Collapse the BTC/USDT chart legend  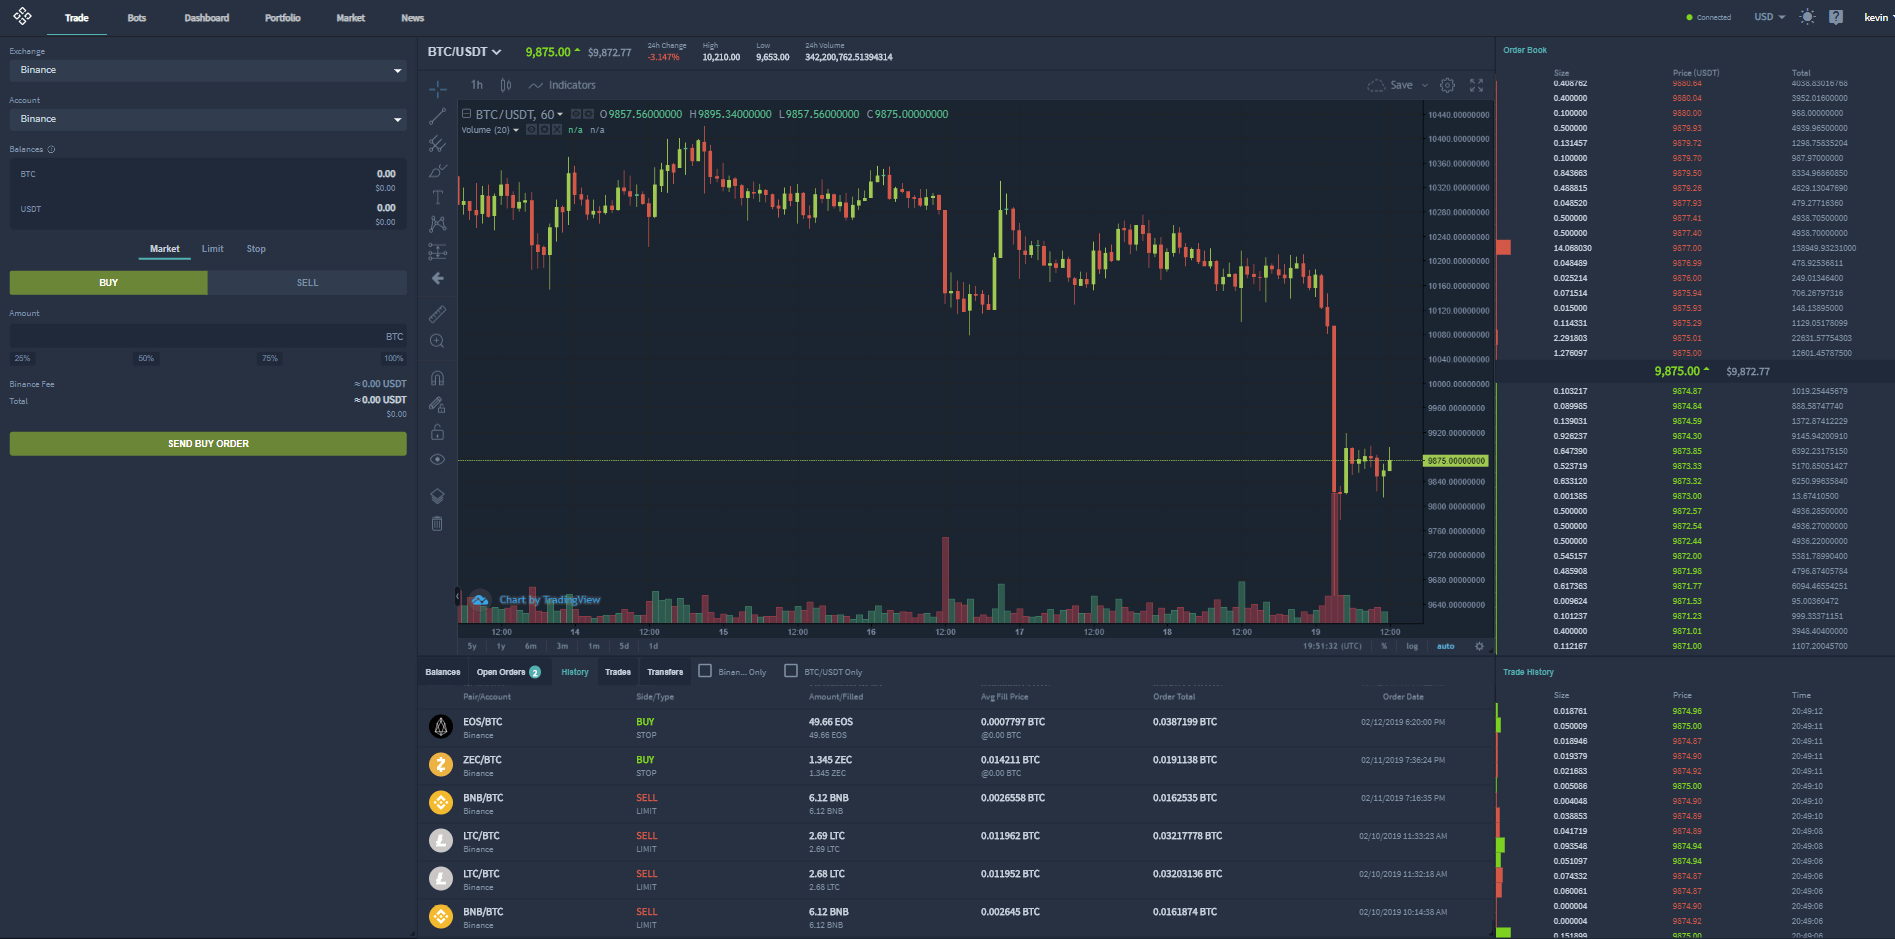point(466,114)
